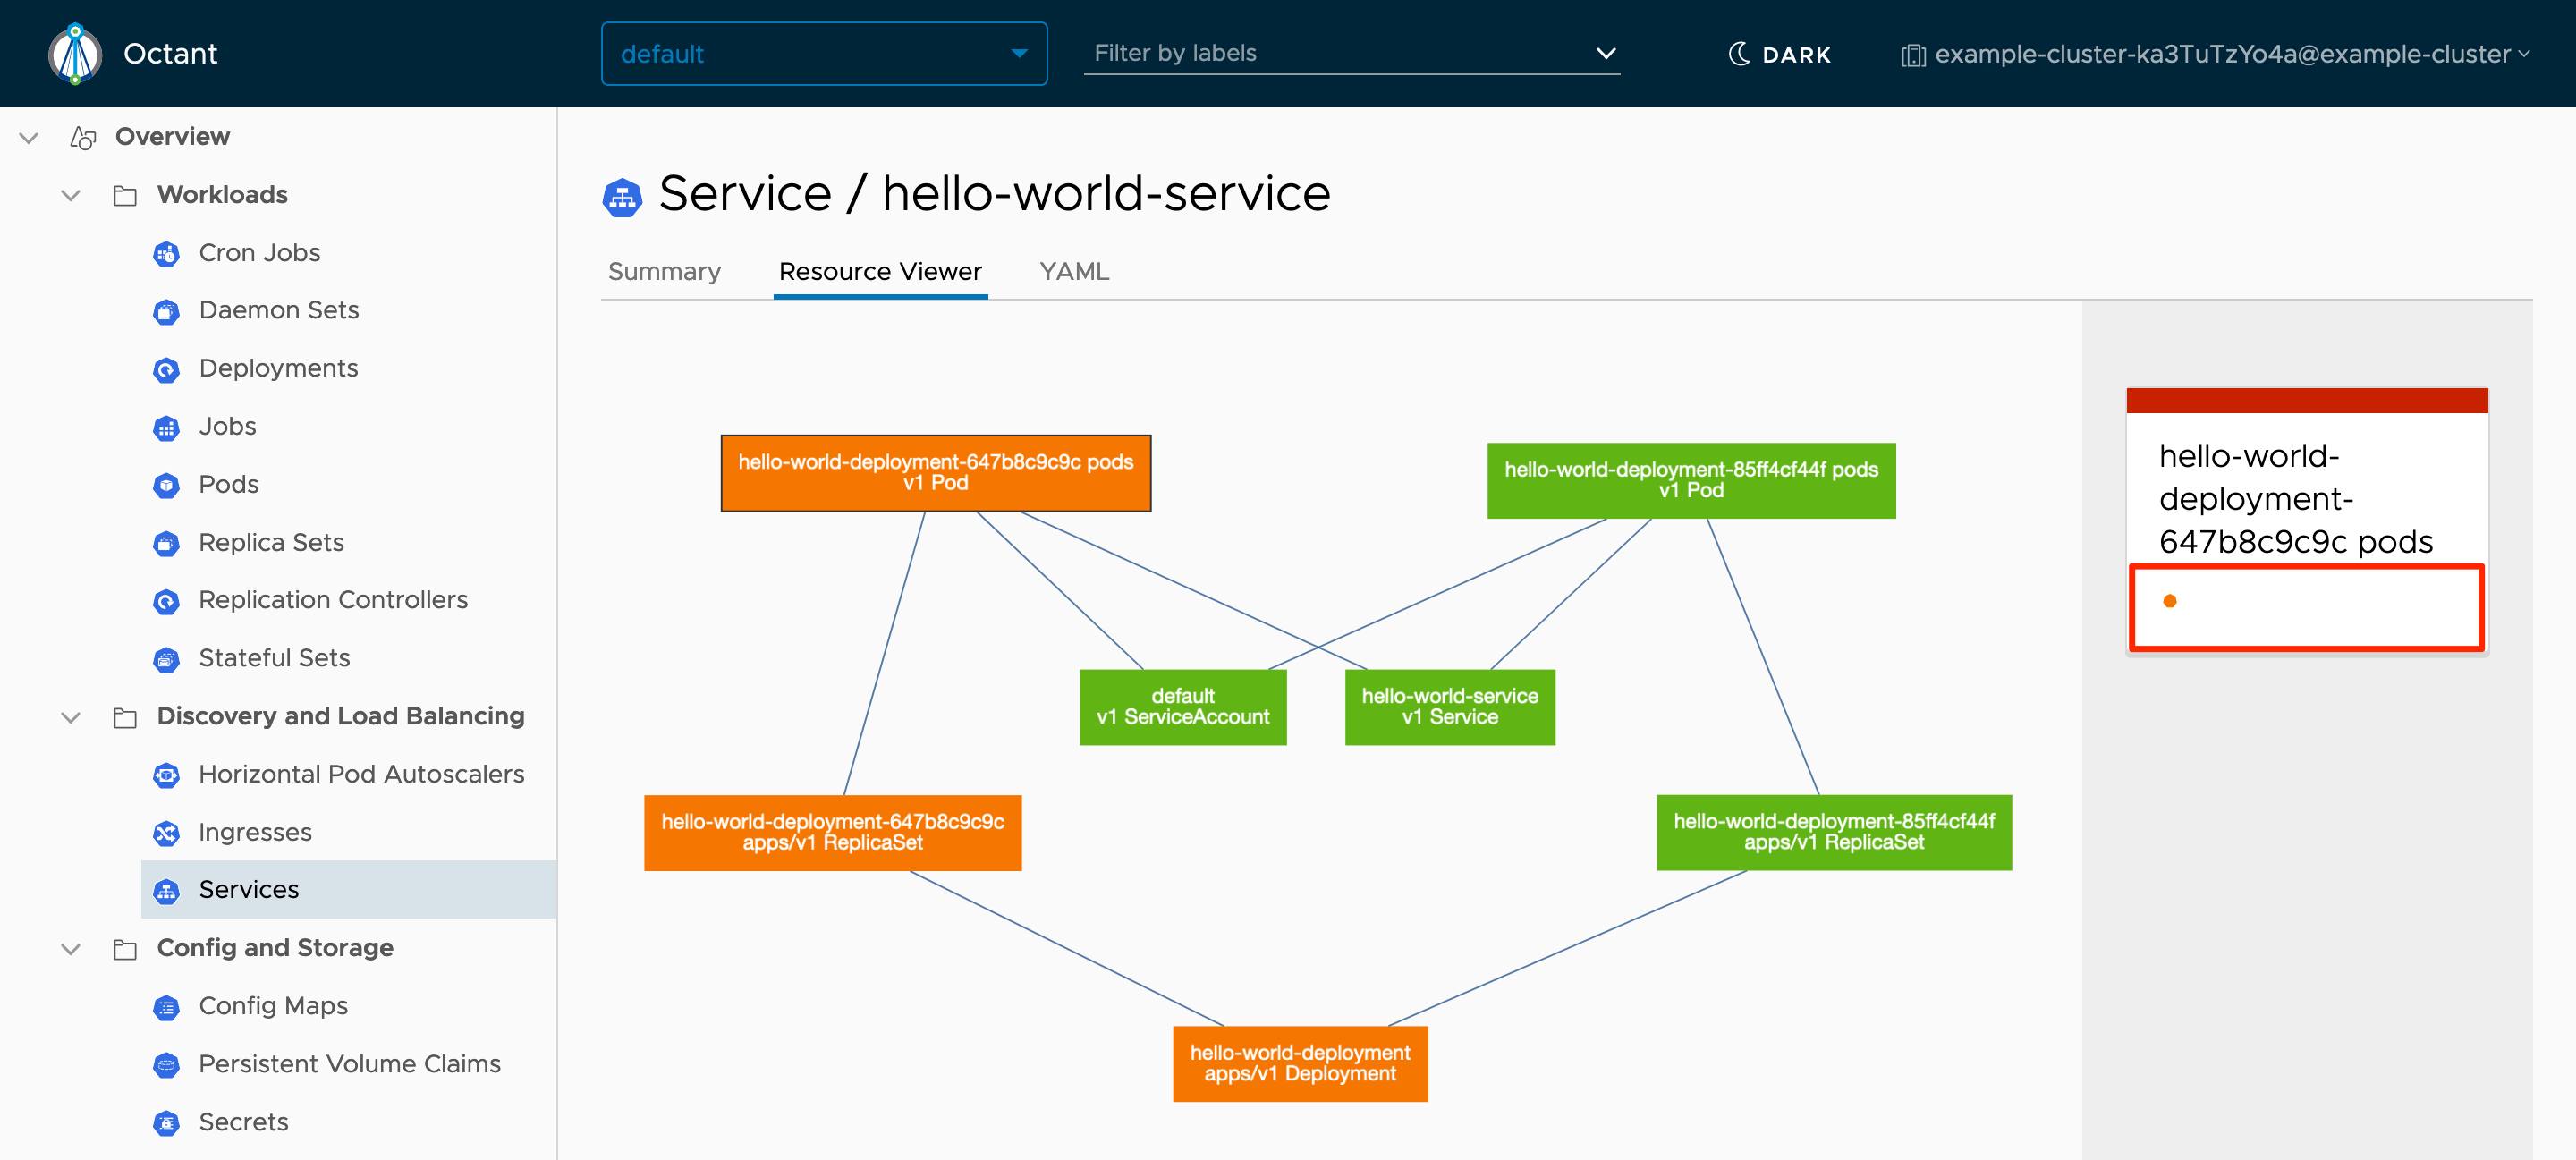Viewport: 2576px width, 1160px height.
Task: Open the Summary tab
Action: pos(664,271)
